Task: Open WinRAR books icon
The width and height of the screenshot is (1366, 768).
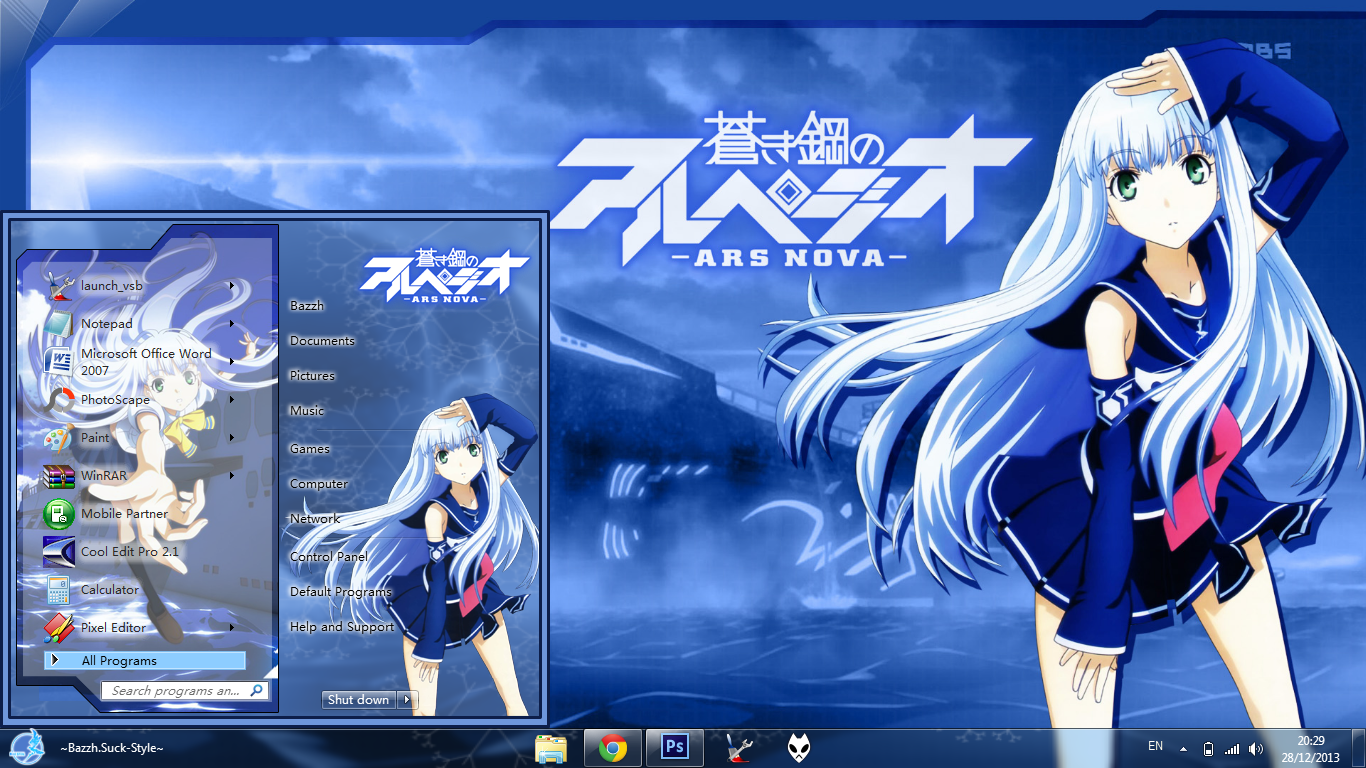Action: click(x=59, y=476)
